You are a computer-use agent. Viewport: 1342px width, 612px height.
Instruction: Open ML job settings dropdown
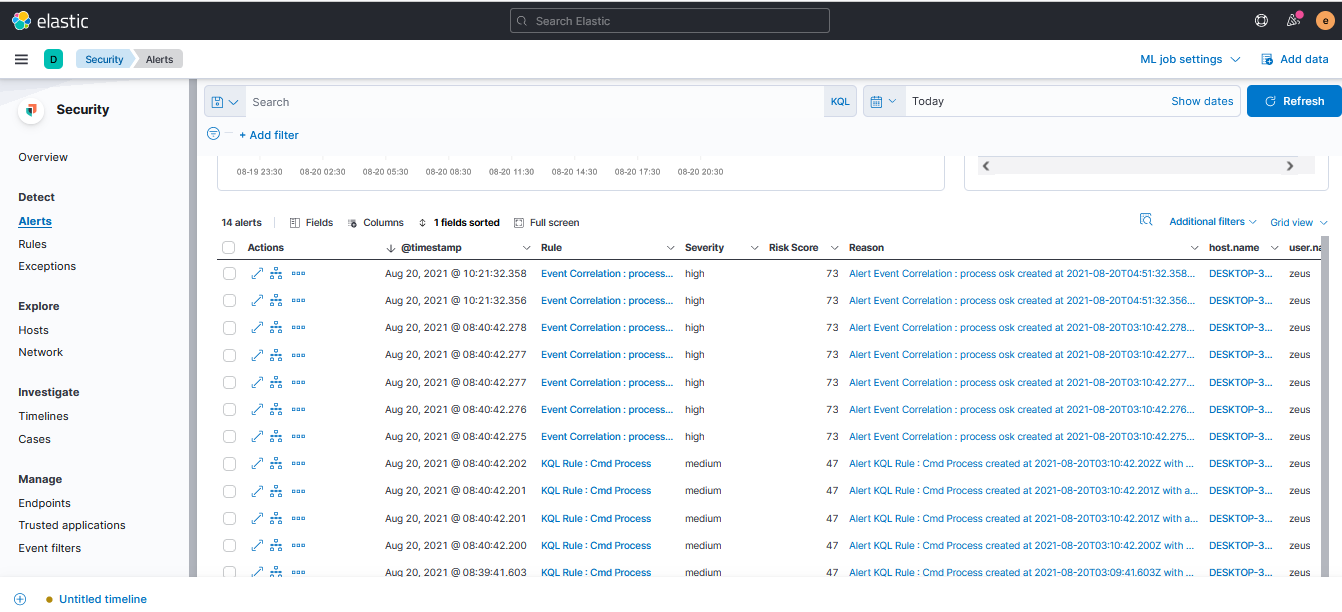click(x=1190, y=59)
